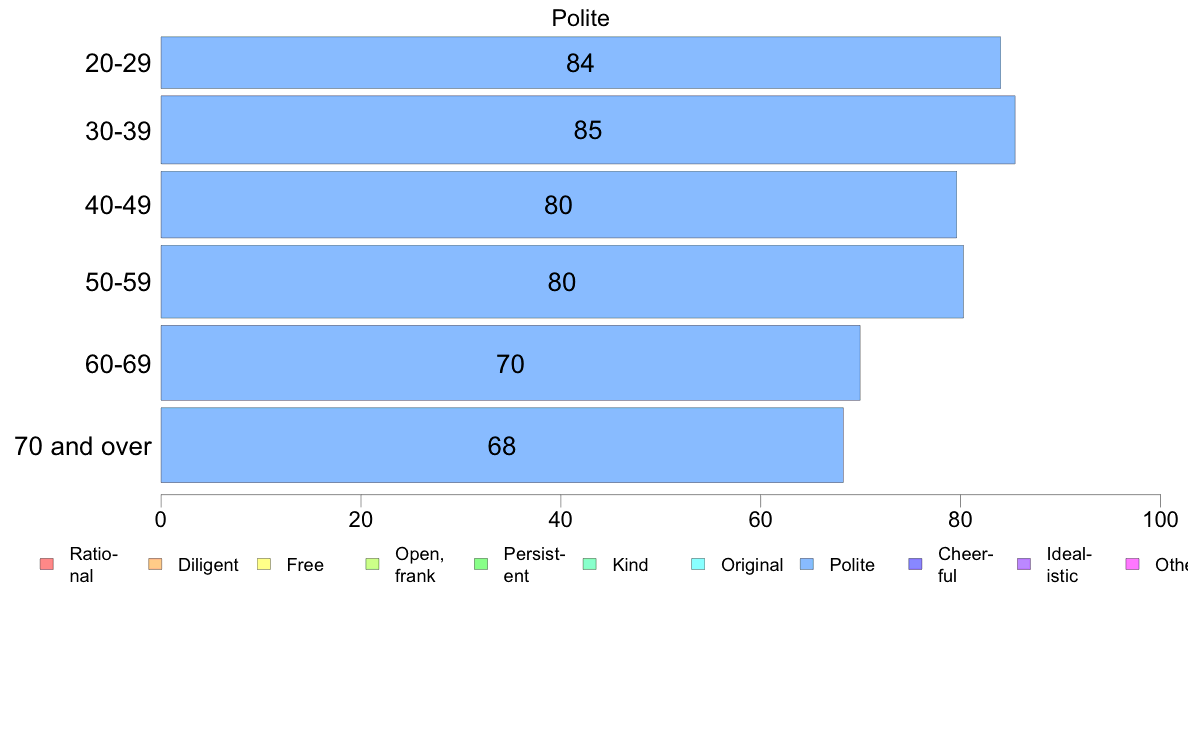The height and width of the screenshot is (736, 1188).
Task: Select the green Persistent legend swatch
Action: coord(481,564)
